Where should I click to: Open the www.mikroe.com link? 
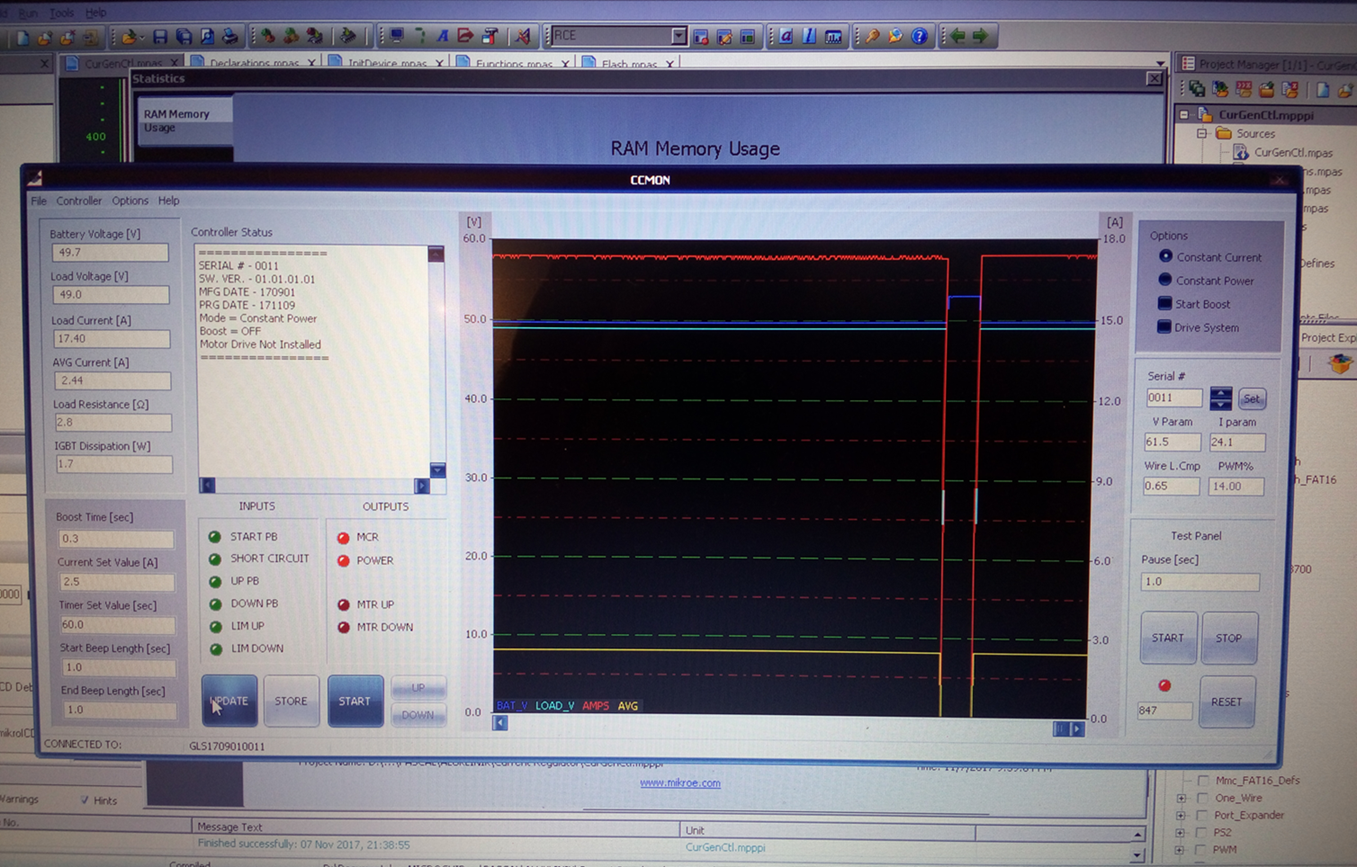pyautogui.click(x=680, y=783)
